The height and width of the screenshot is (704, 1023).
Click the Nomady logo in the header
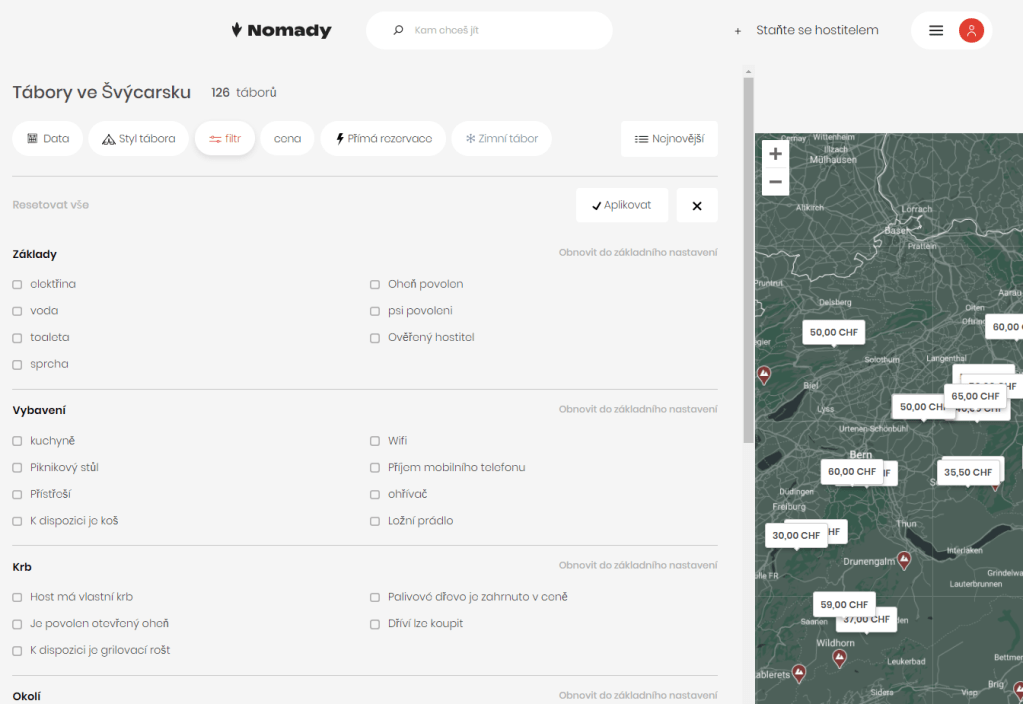point(281,30)
